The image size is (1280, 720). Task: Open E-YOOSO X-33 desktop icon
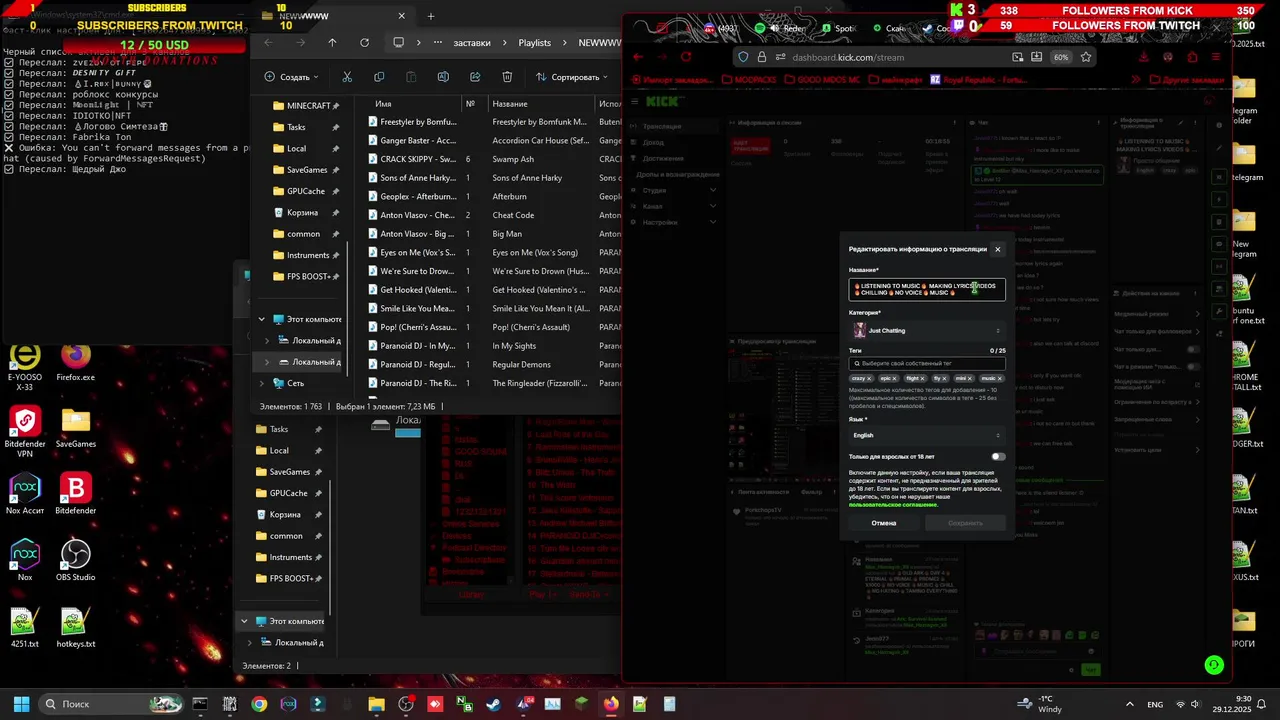(25, 367)
